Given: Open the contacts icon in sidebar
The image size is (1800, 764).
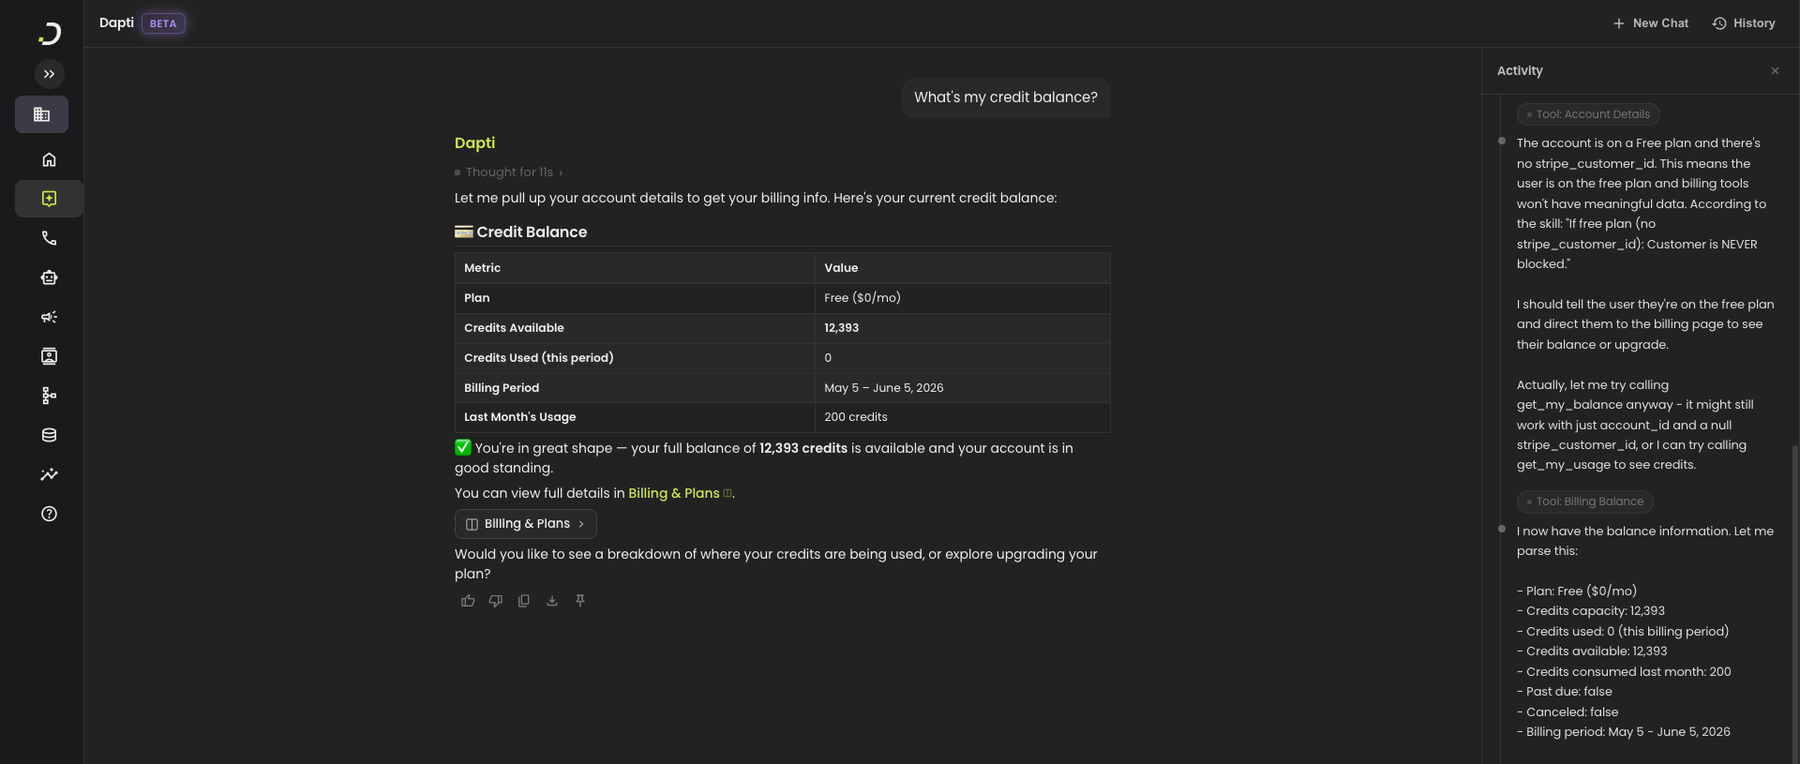Looking at the screenshot, I should pyautogui.click(x=49, y=356).
